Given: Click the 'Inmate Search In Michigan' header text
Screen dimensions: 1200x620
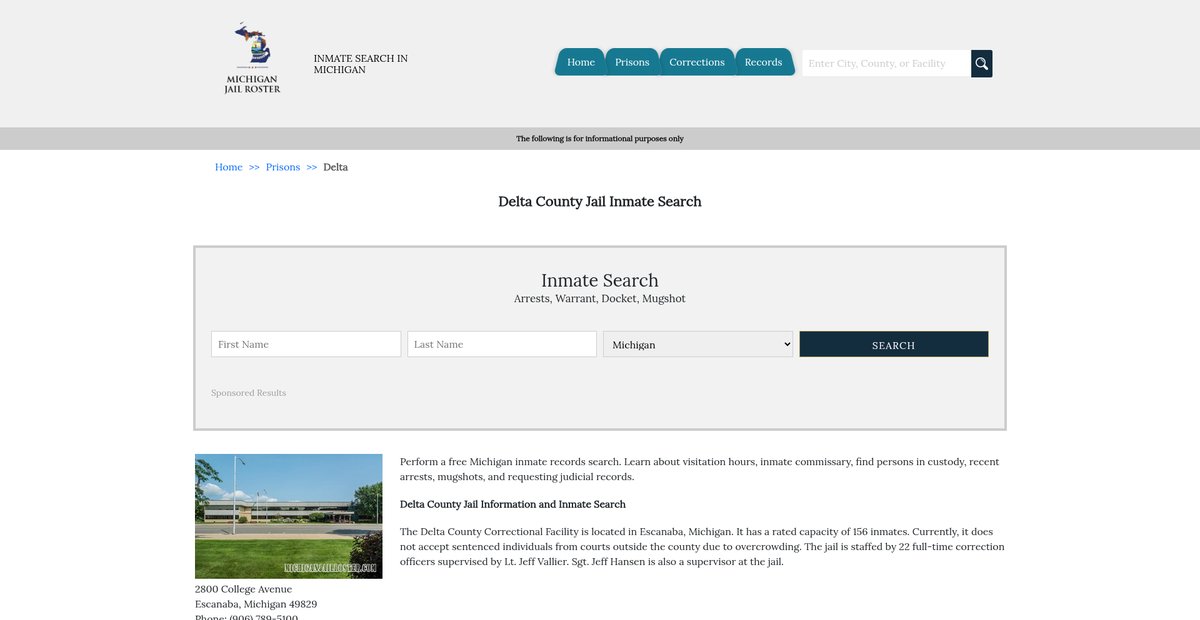Looking at the screenshot, I should tap(361, 64).
